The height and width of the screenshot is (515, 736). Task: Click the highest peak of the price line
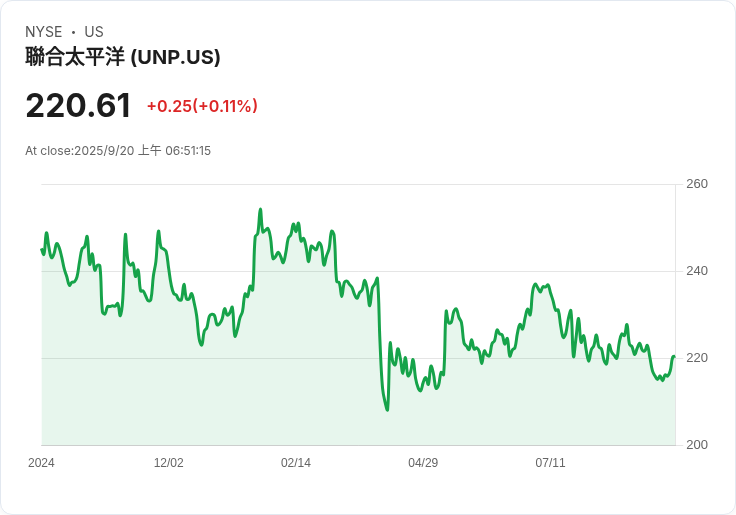click(260, 210)
